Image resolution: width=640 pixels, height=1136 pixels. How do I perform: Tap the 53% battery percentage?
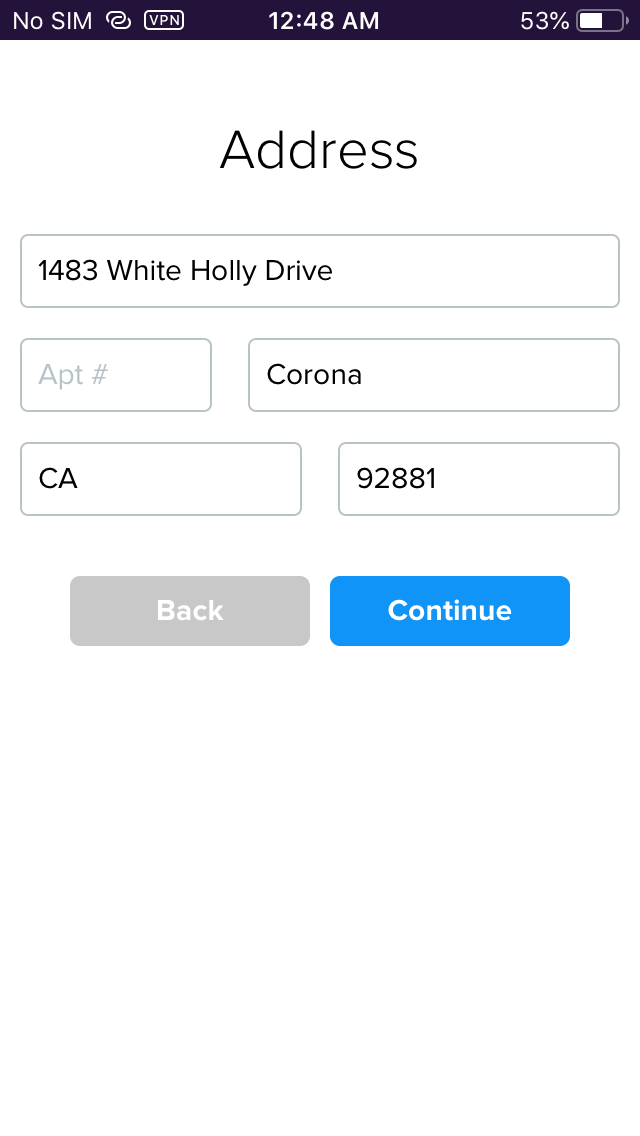click(545, 21)
